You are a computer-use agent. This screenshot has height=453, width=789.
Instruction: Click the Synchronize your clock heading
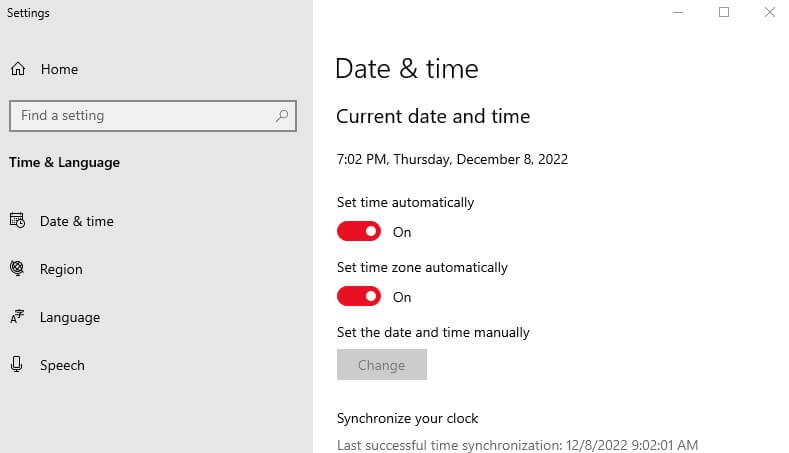[408, 418]
